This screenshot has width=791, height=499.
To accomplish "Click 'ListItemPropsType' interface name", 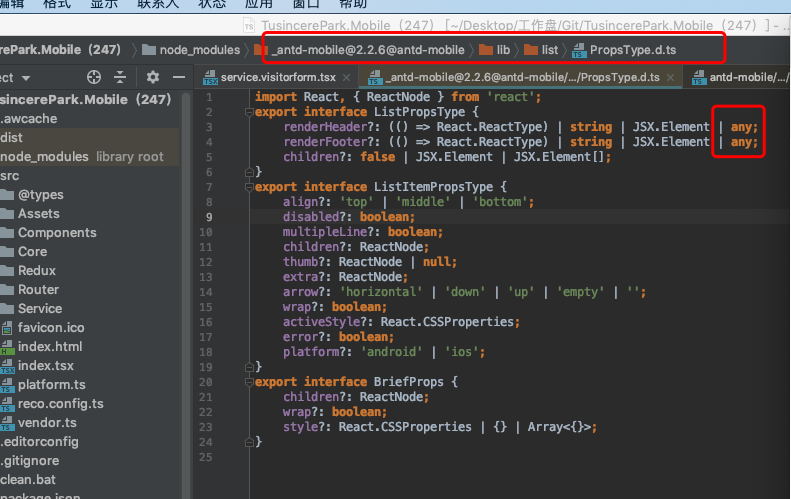I will click(x=433, y=187).
